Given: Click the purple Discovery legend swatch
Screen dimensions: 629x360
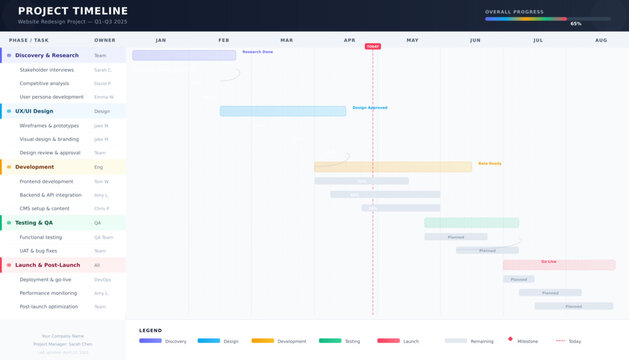Looking at the screenshot, I should [150, 341].
